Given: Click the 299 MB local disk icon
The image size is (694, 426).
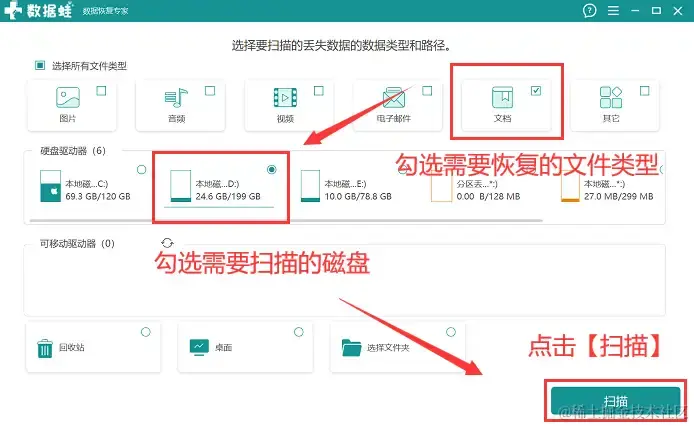Looking at the screenshot, I should (x=570, y=188).
